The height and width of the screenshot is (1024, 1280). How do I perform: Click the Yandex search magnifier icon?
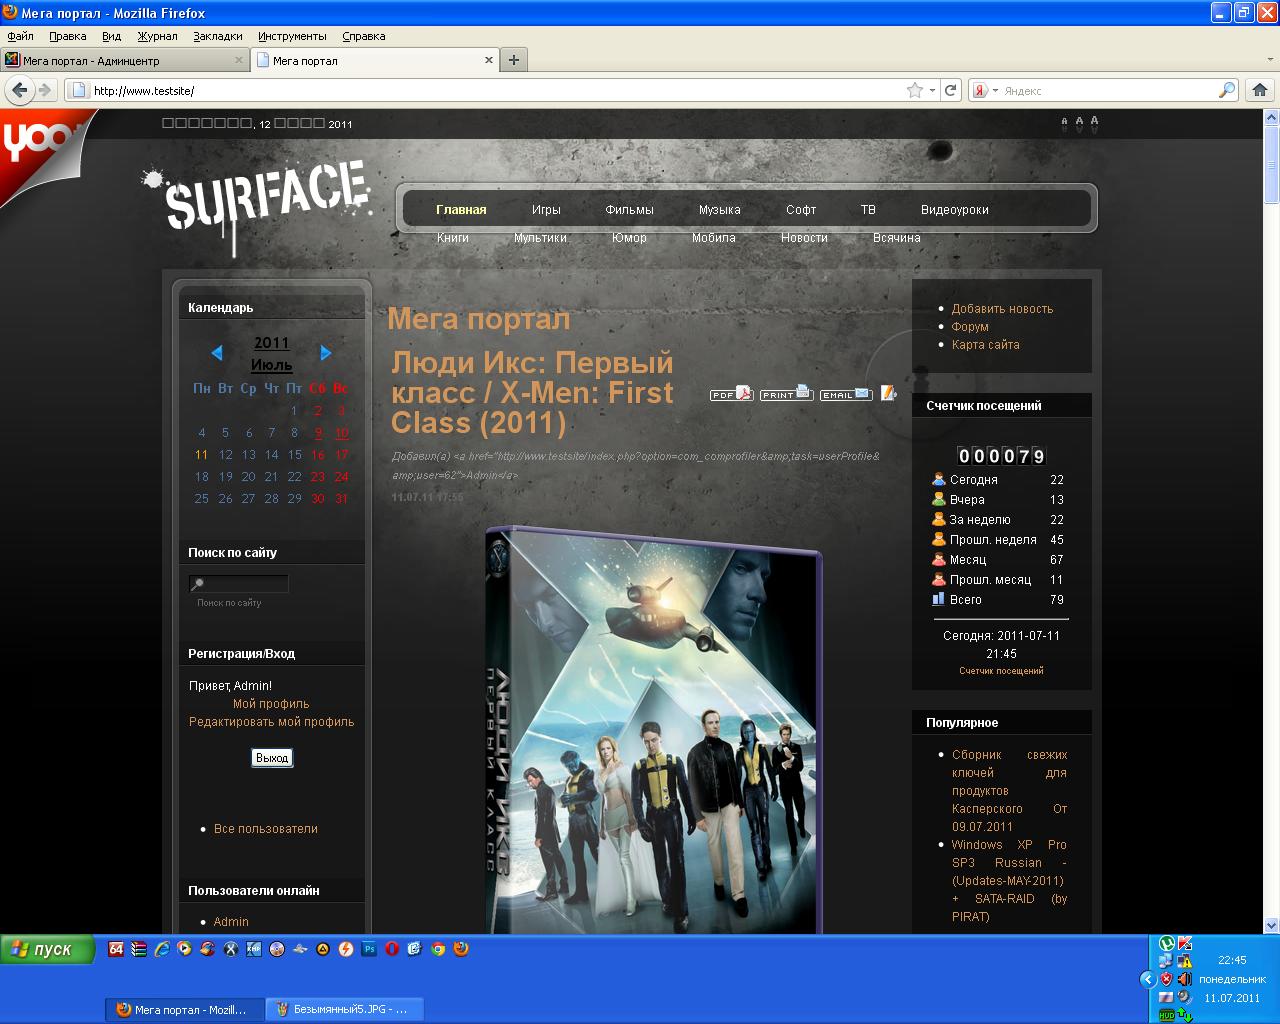tap(1227, 90)
